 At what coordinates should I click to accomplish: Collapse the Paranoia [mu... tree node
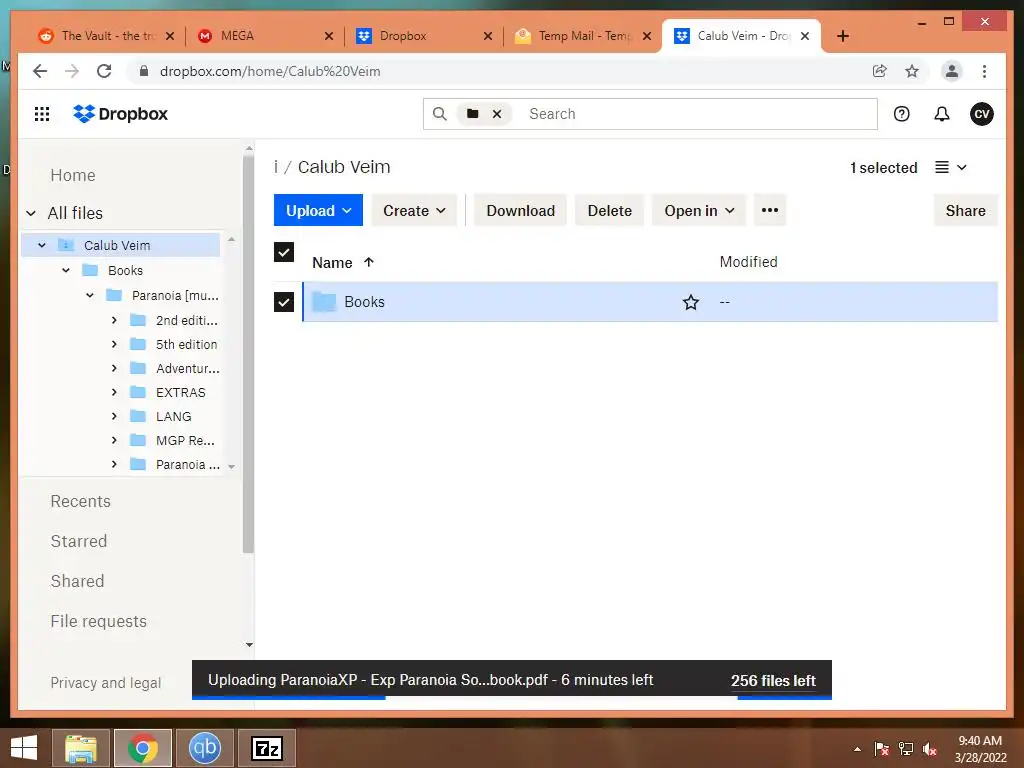click(x=90, y=295)
